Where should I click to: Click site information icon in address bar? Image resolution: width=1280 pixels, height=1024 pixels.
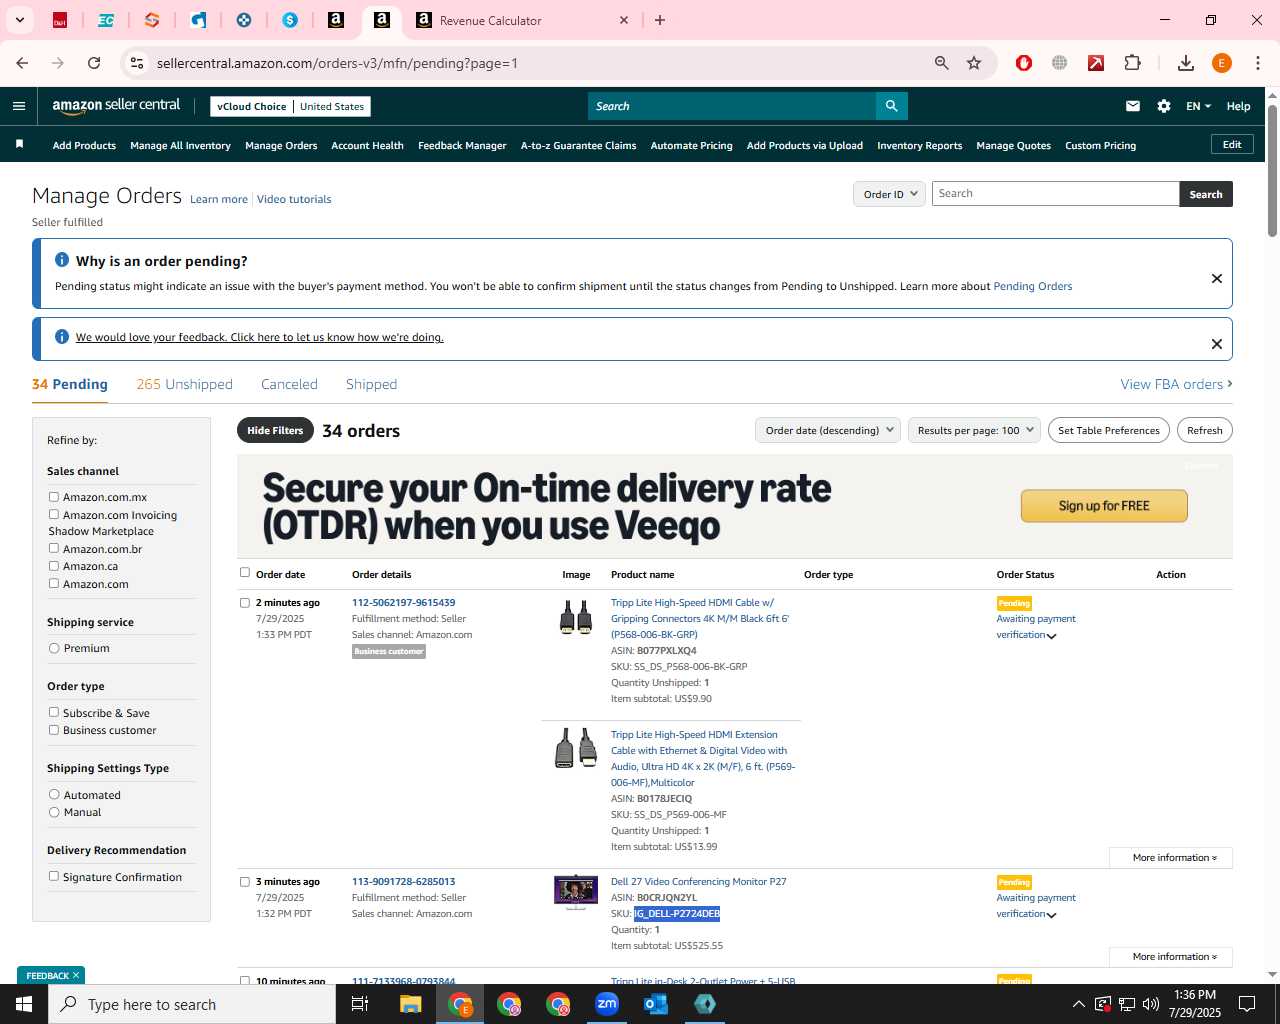click(137, 63)
